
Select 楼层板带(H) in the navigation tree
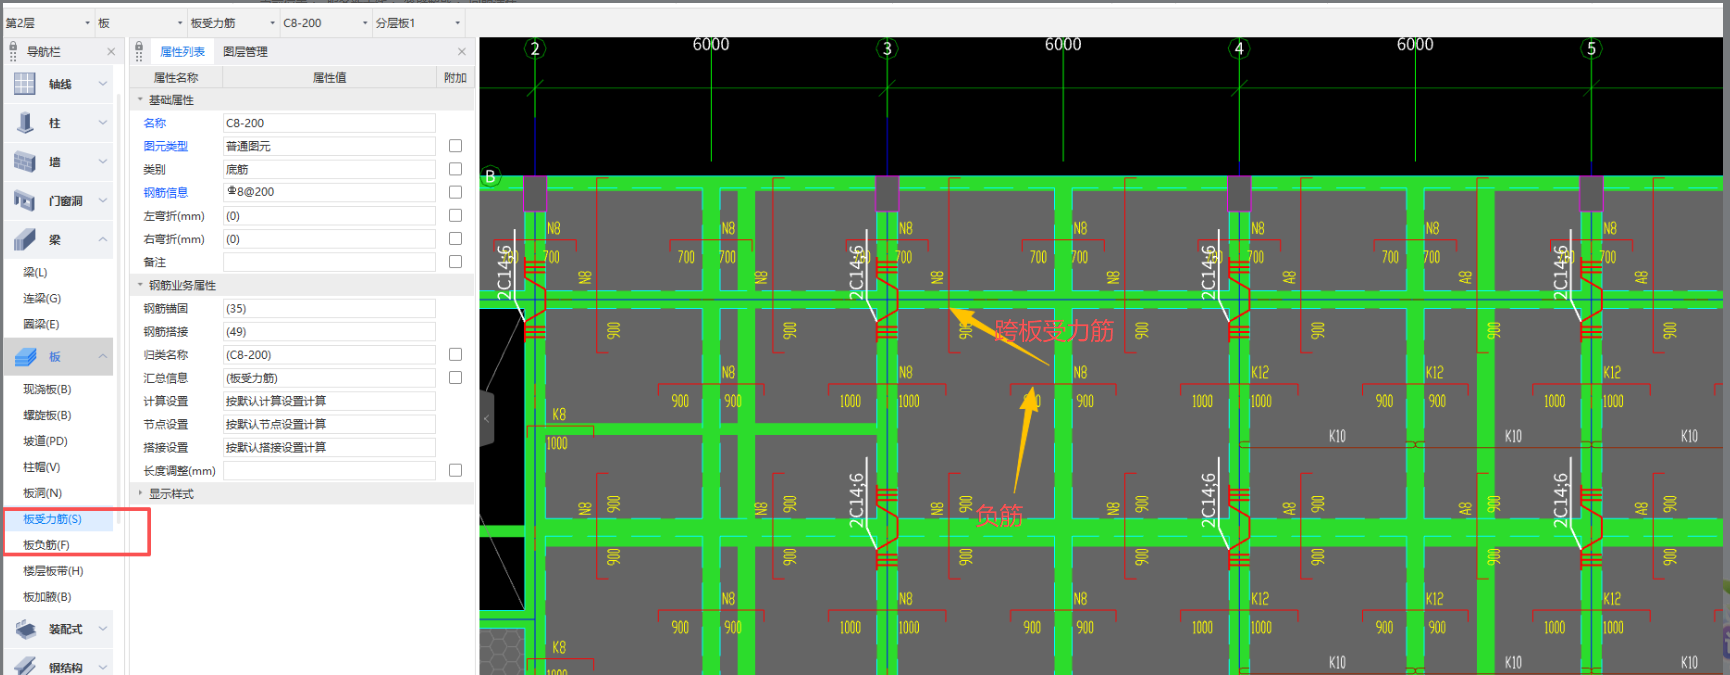pos(53,571)
